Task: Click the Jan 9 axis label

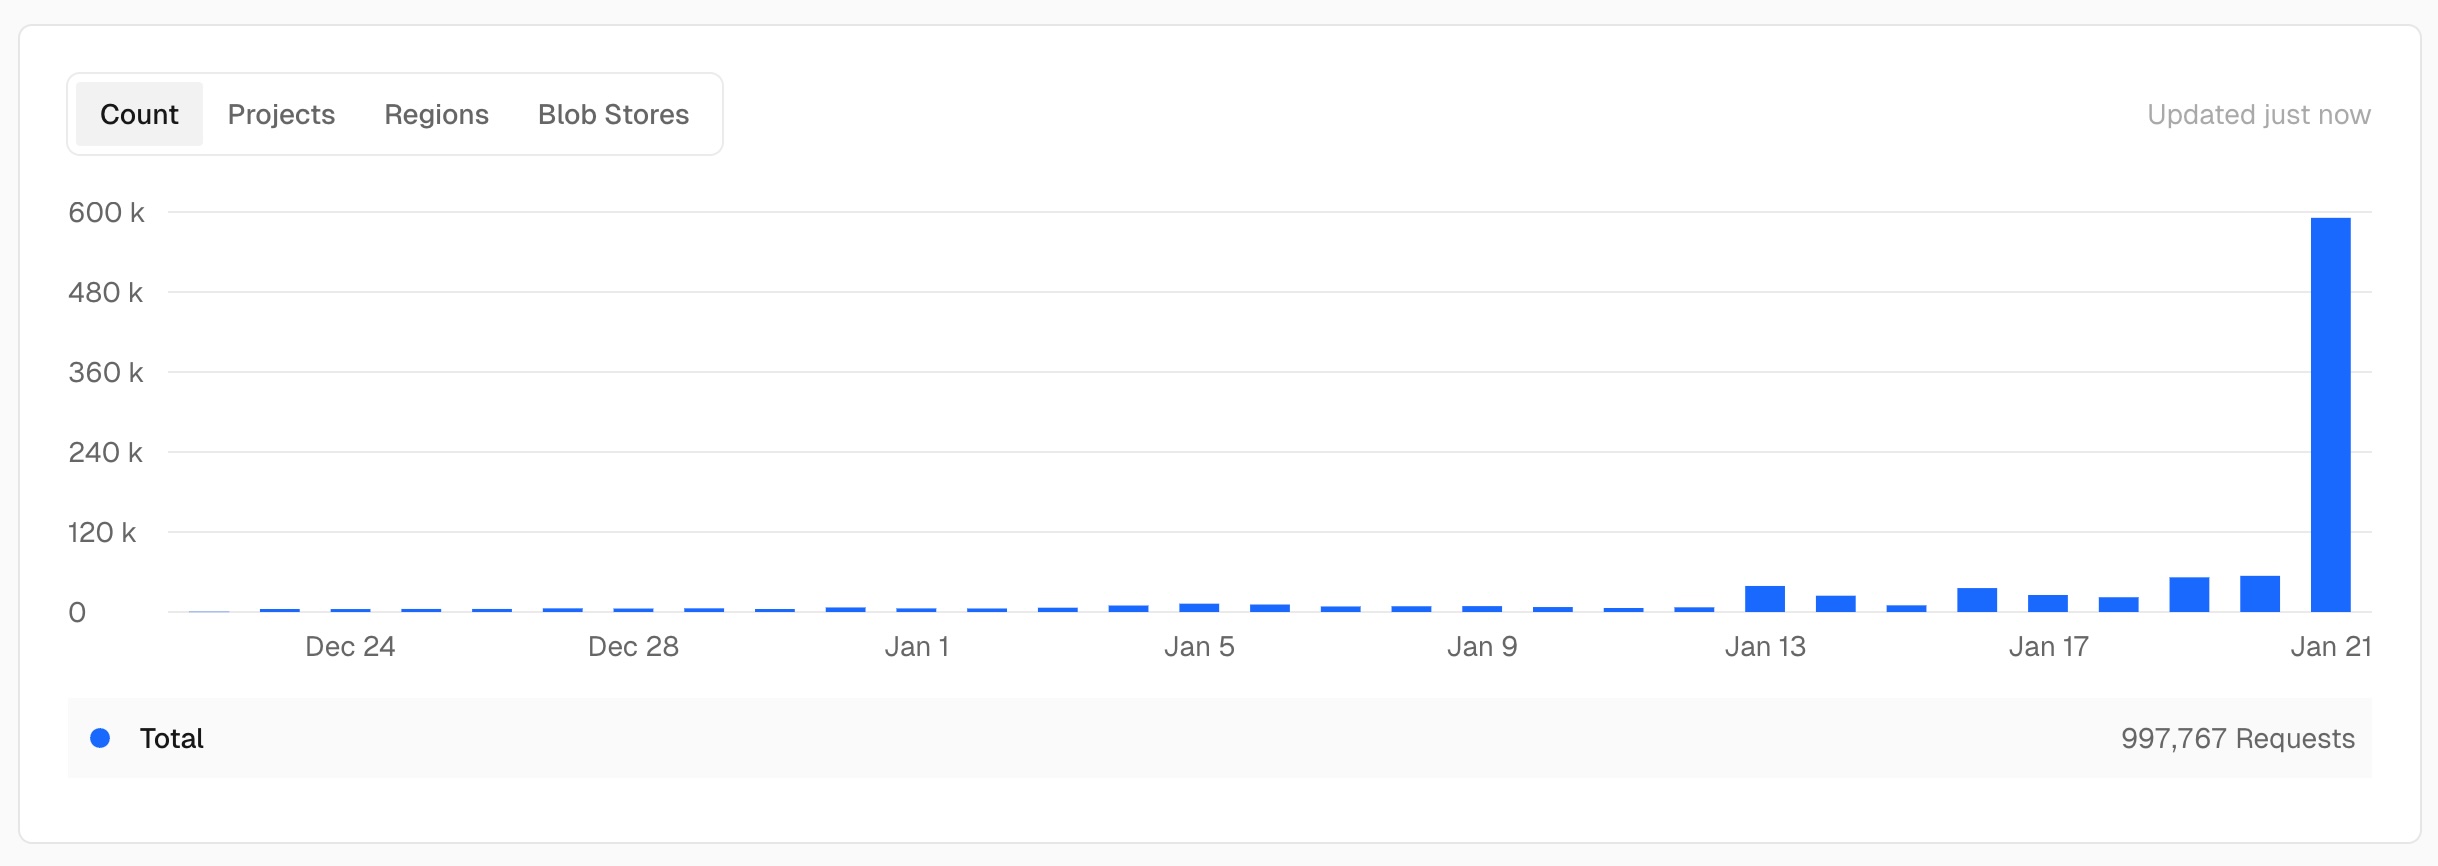Action: pos(1482,646)
